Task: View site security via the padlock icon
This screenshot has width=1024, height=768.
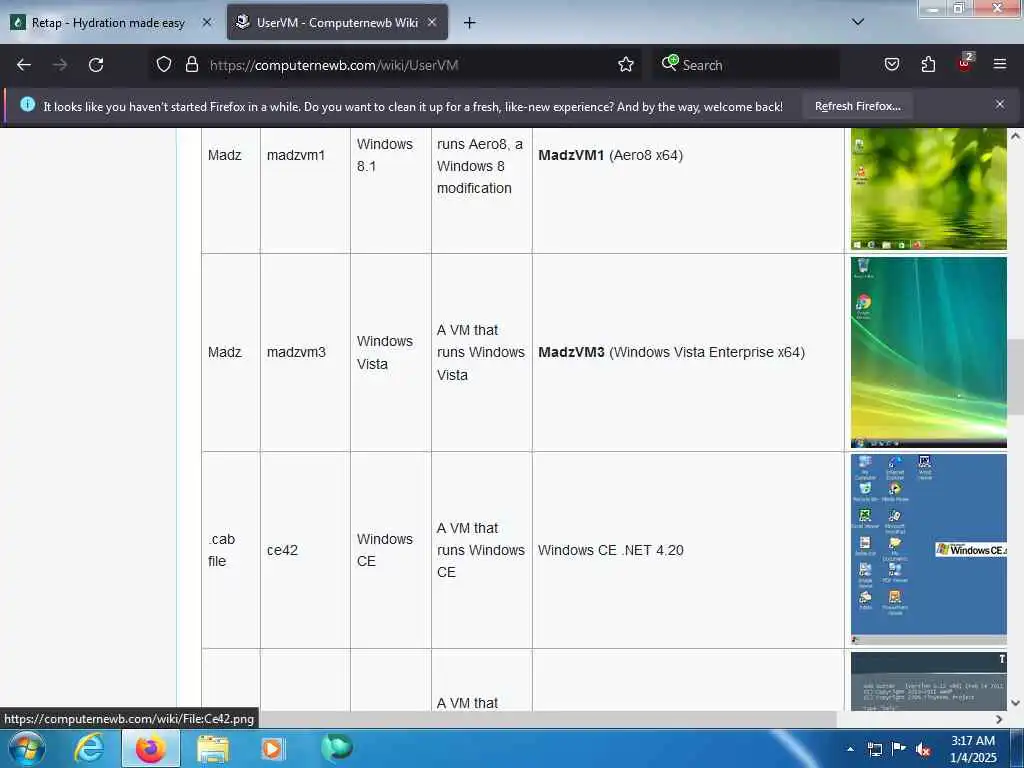Action: click(191, 65)
